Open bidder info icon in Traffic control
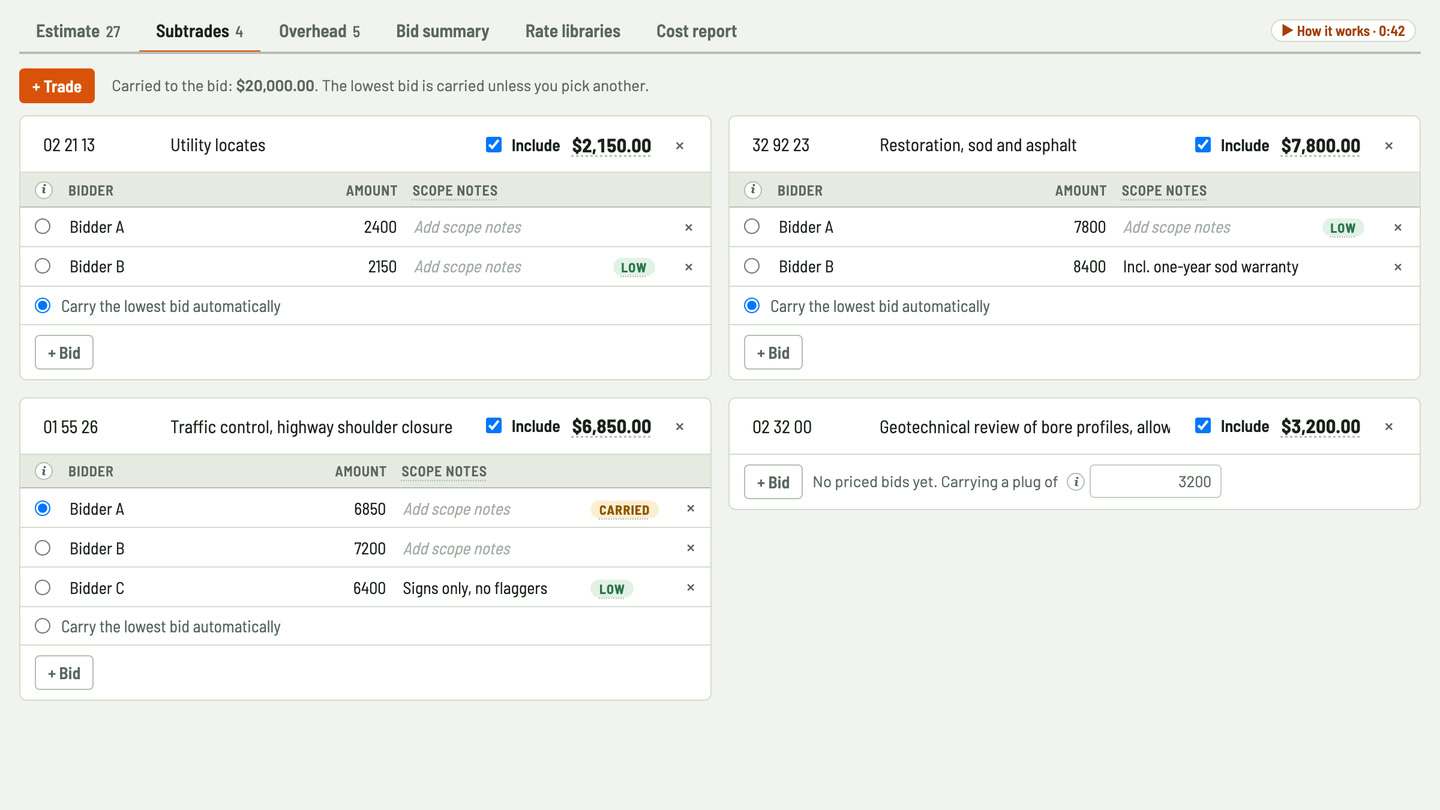Image resolution: width=1440 pixels, height=810 pixels. point(43,471)
